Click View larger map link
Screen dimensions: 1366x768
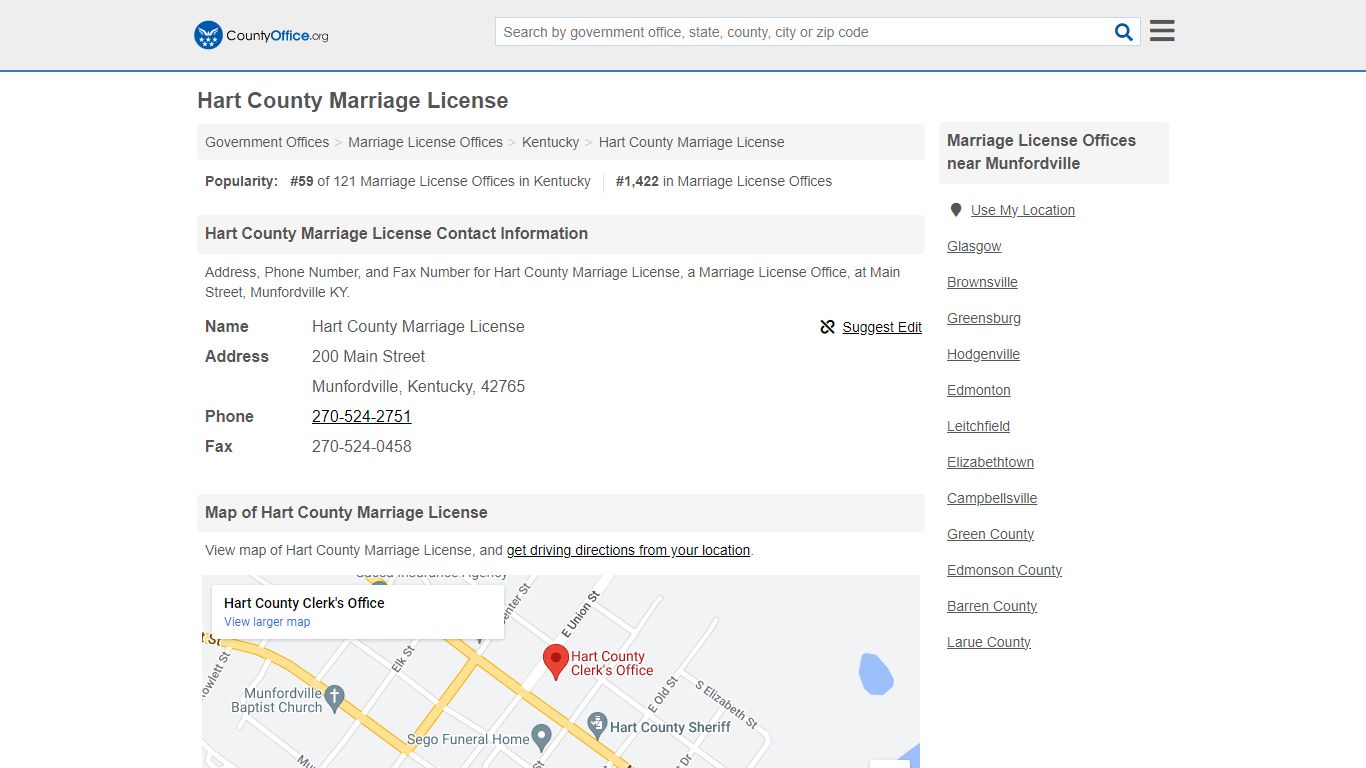coord(267,622)
